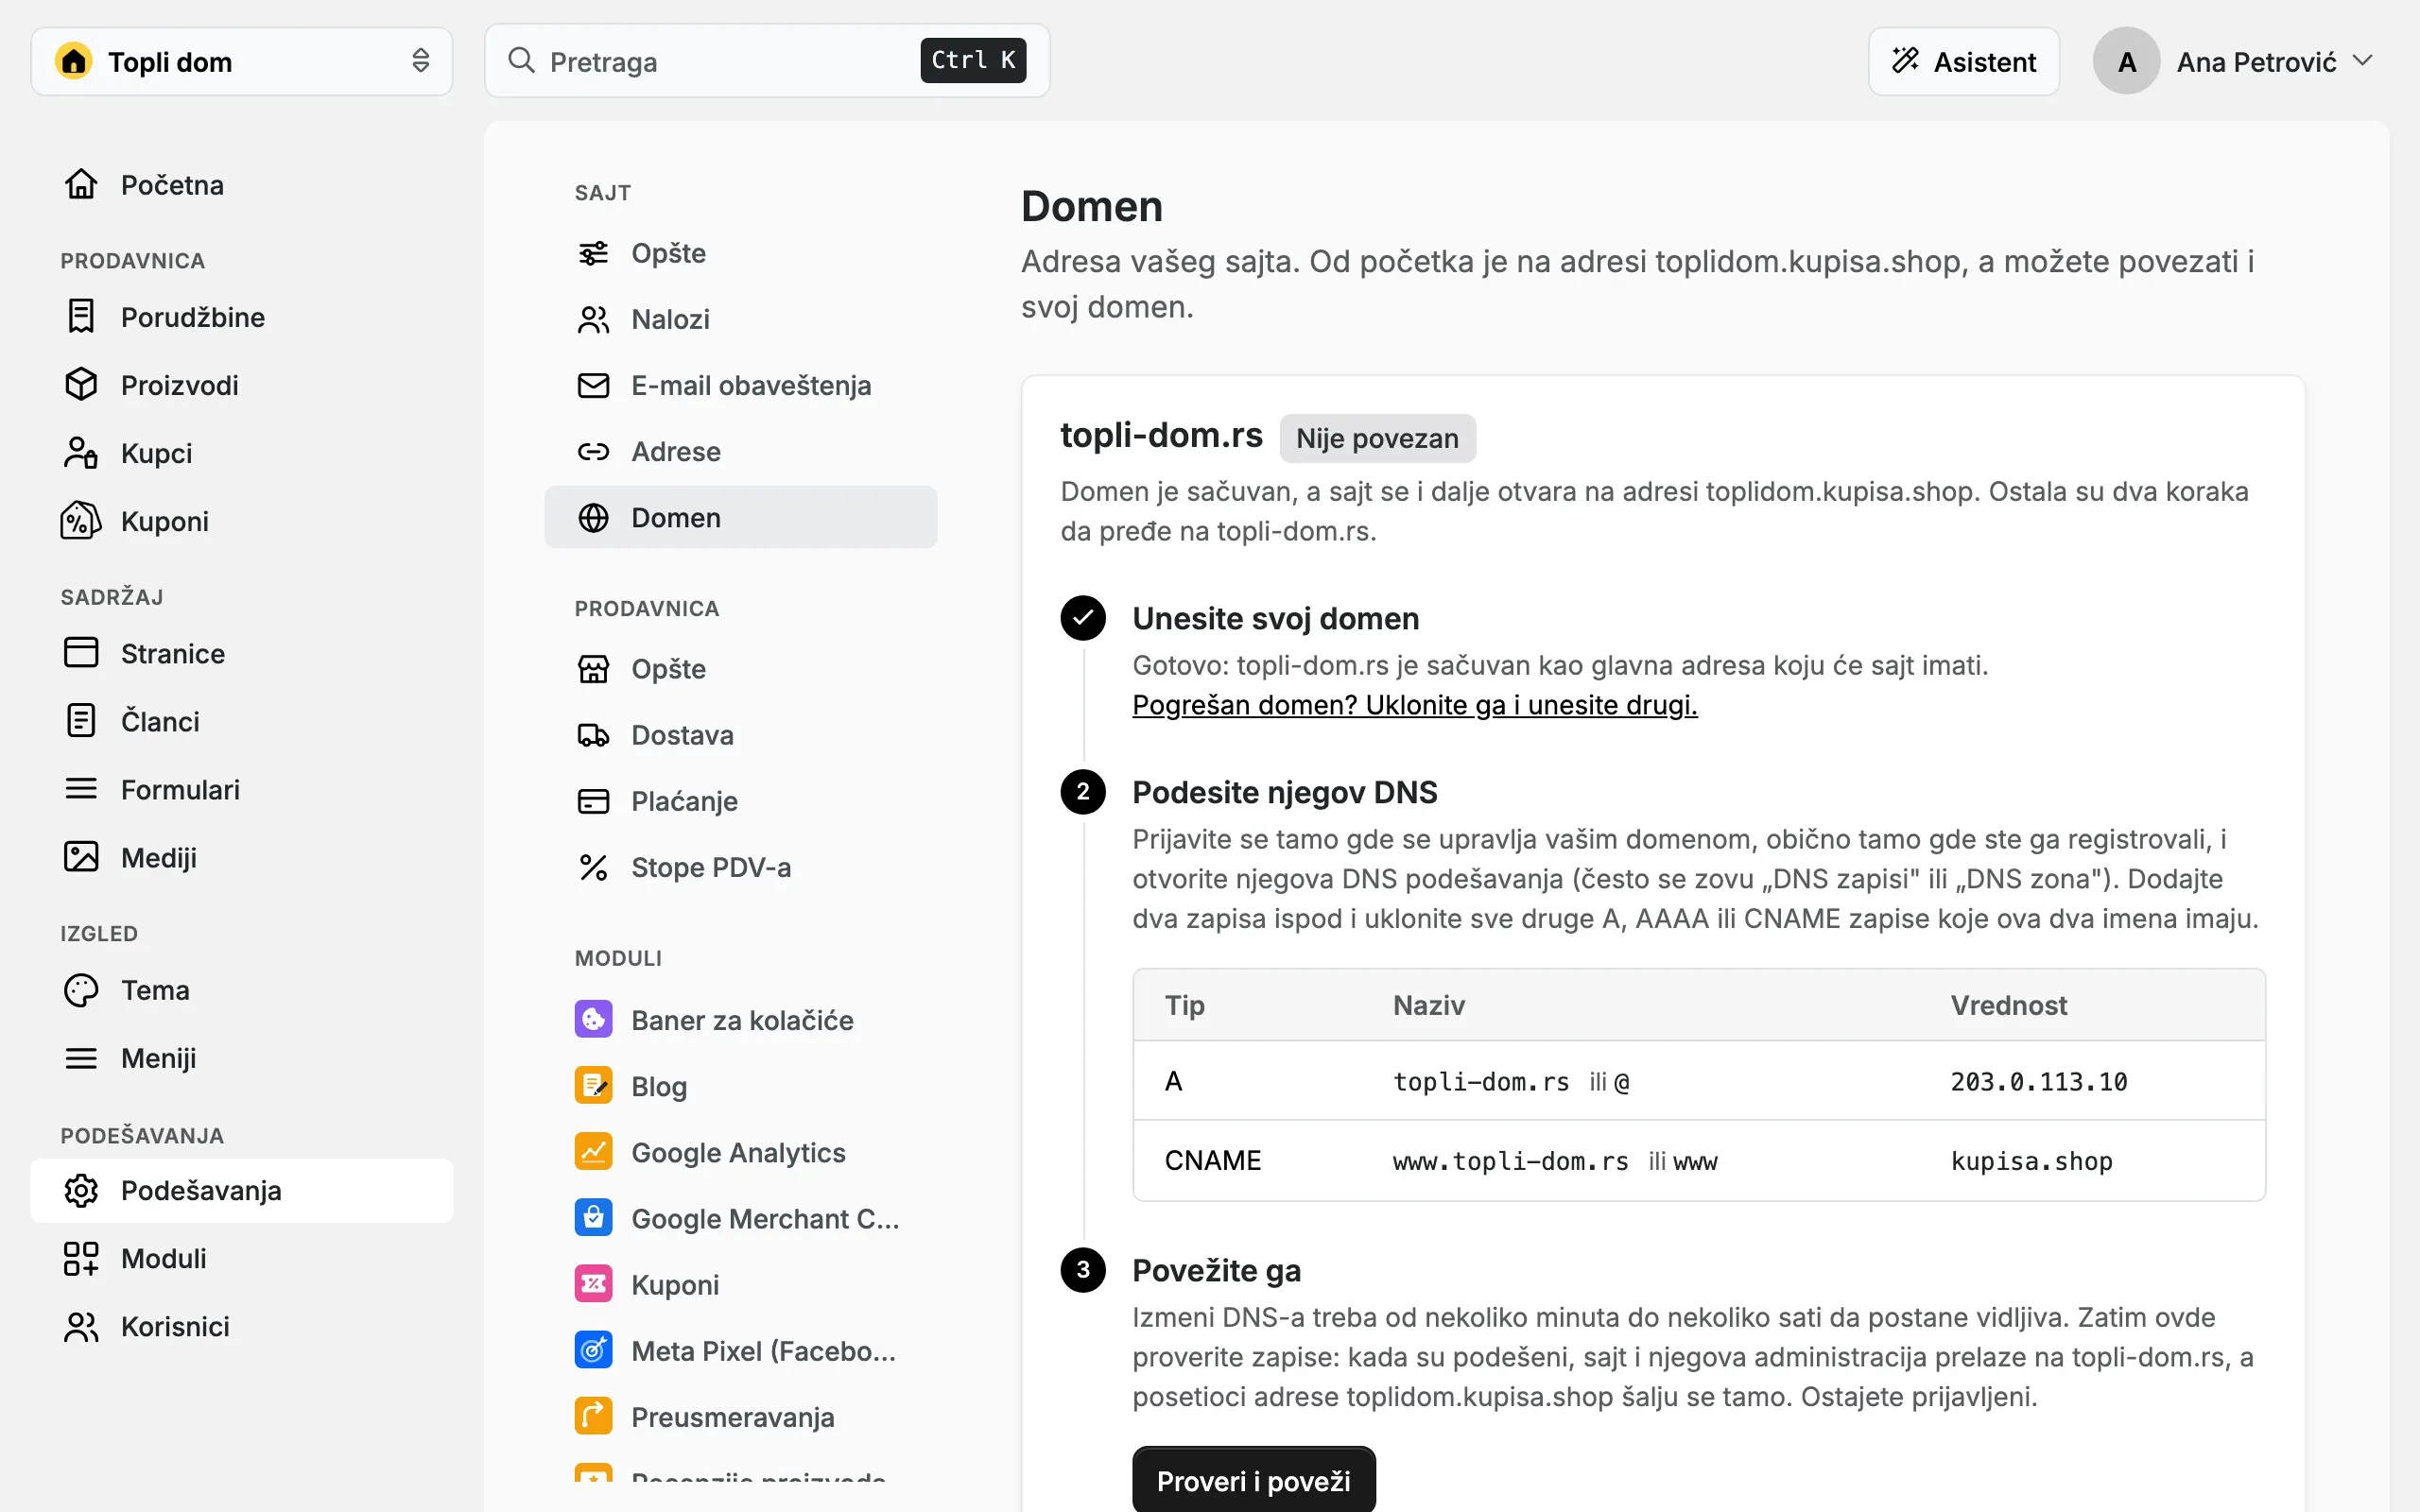Viewport: 2420px width, 1512px height.
Task: Open Stranice window icon
Action: (x=81, y=652)
